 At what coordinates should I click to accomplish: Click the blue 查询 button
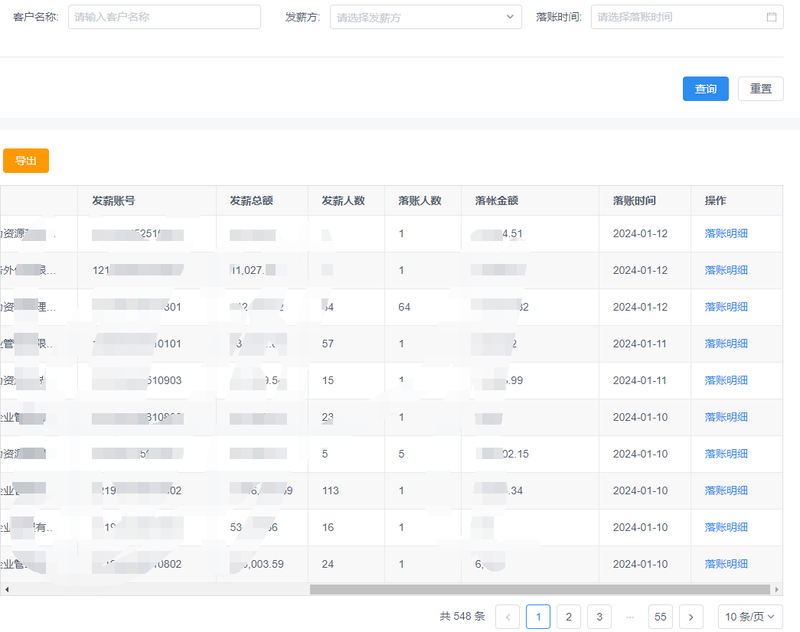point(706,89)
